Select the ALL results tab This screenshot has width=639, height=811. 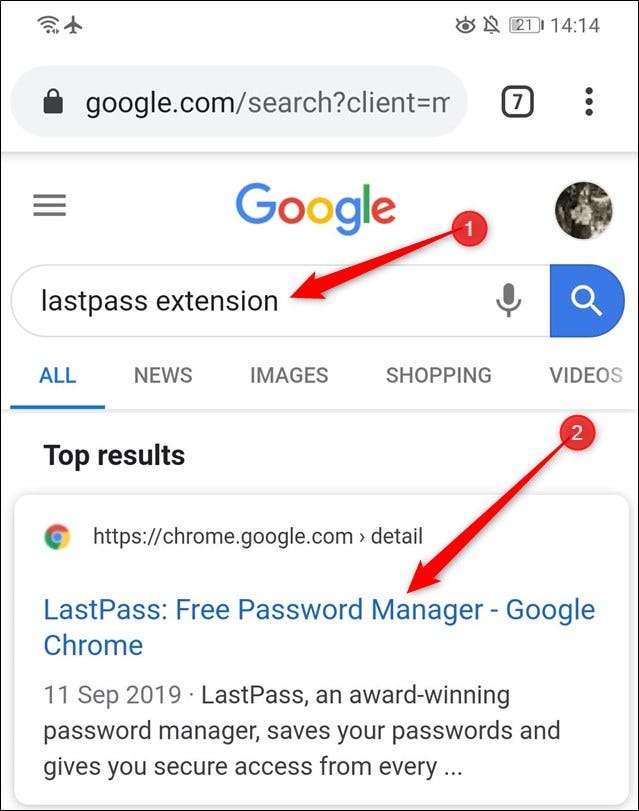click(x=57, y=375)
